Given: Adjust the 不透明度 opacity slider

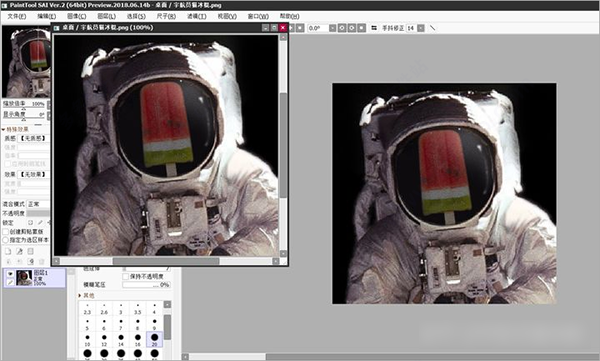Looking at the screenshot, I should 38,213.
